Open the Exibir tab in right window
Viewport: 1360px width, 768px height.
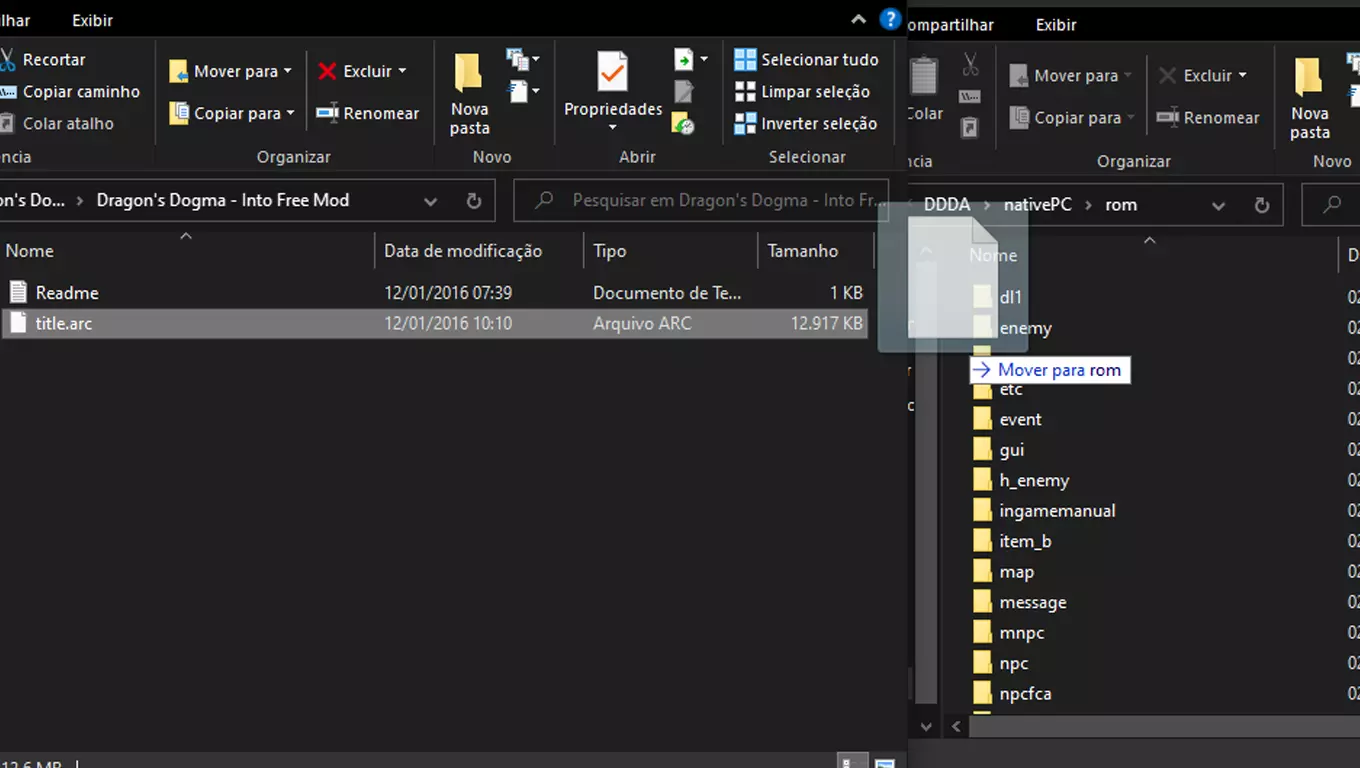pyautogui.click(x=1056, y=25)
